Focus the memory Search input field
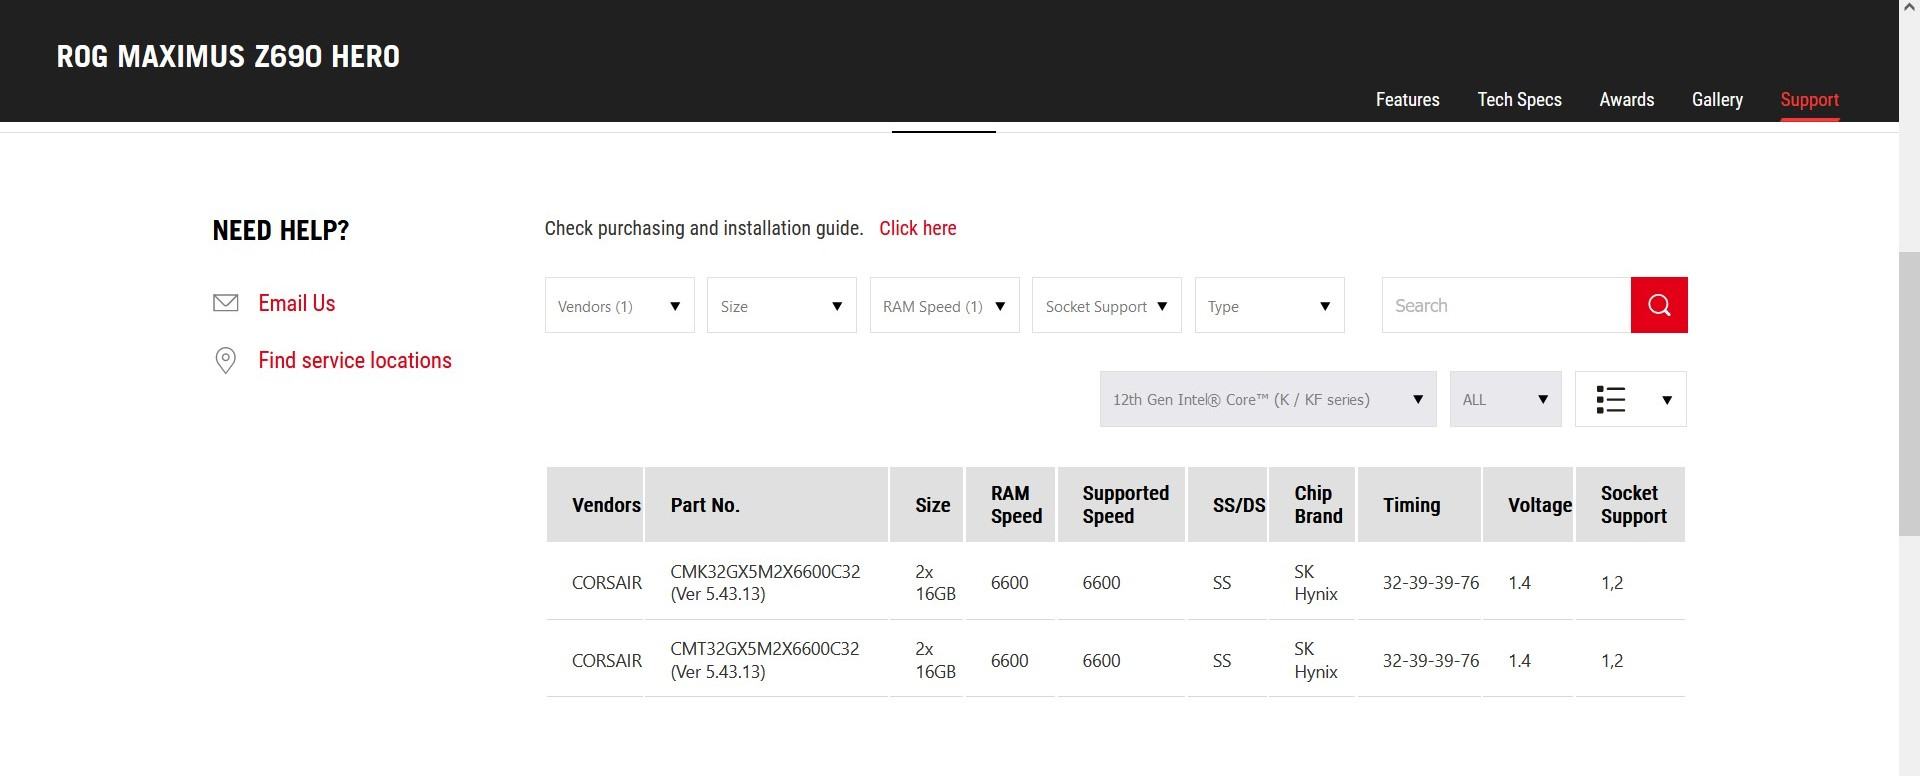Image resolution: width=1920 pixels, height=776 pixels. coord(1505,305)
